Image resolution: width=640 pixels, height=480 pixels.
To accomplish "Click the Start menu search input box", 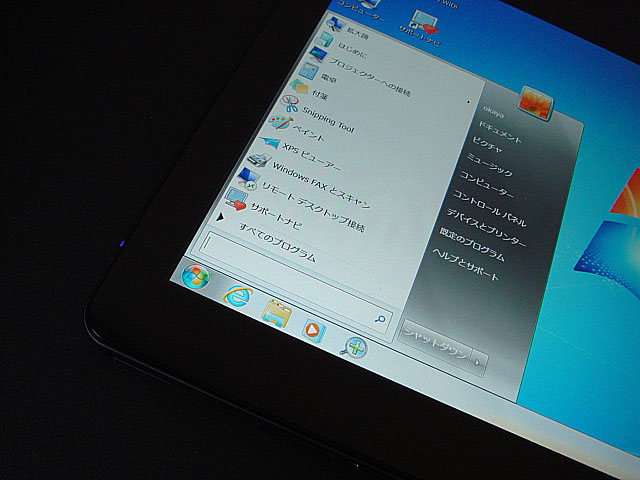I will 296,283.
